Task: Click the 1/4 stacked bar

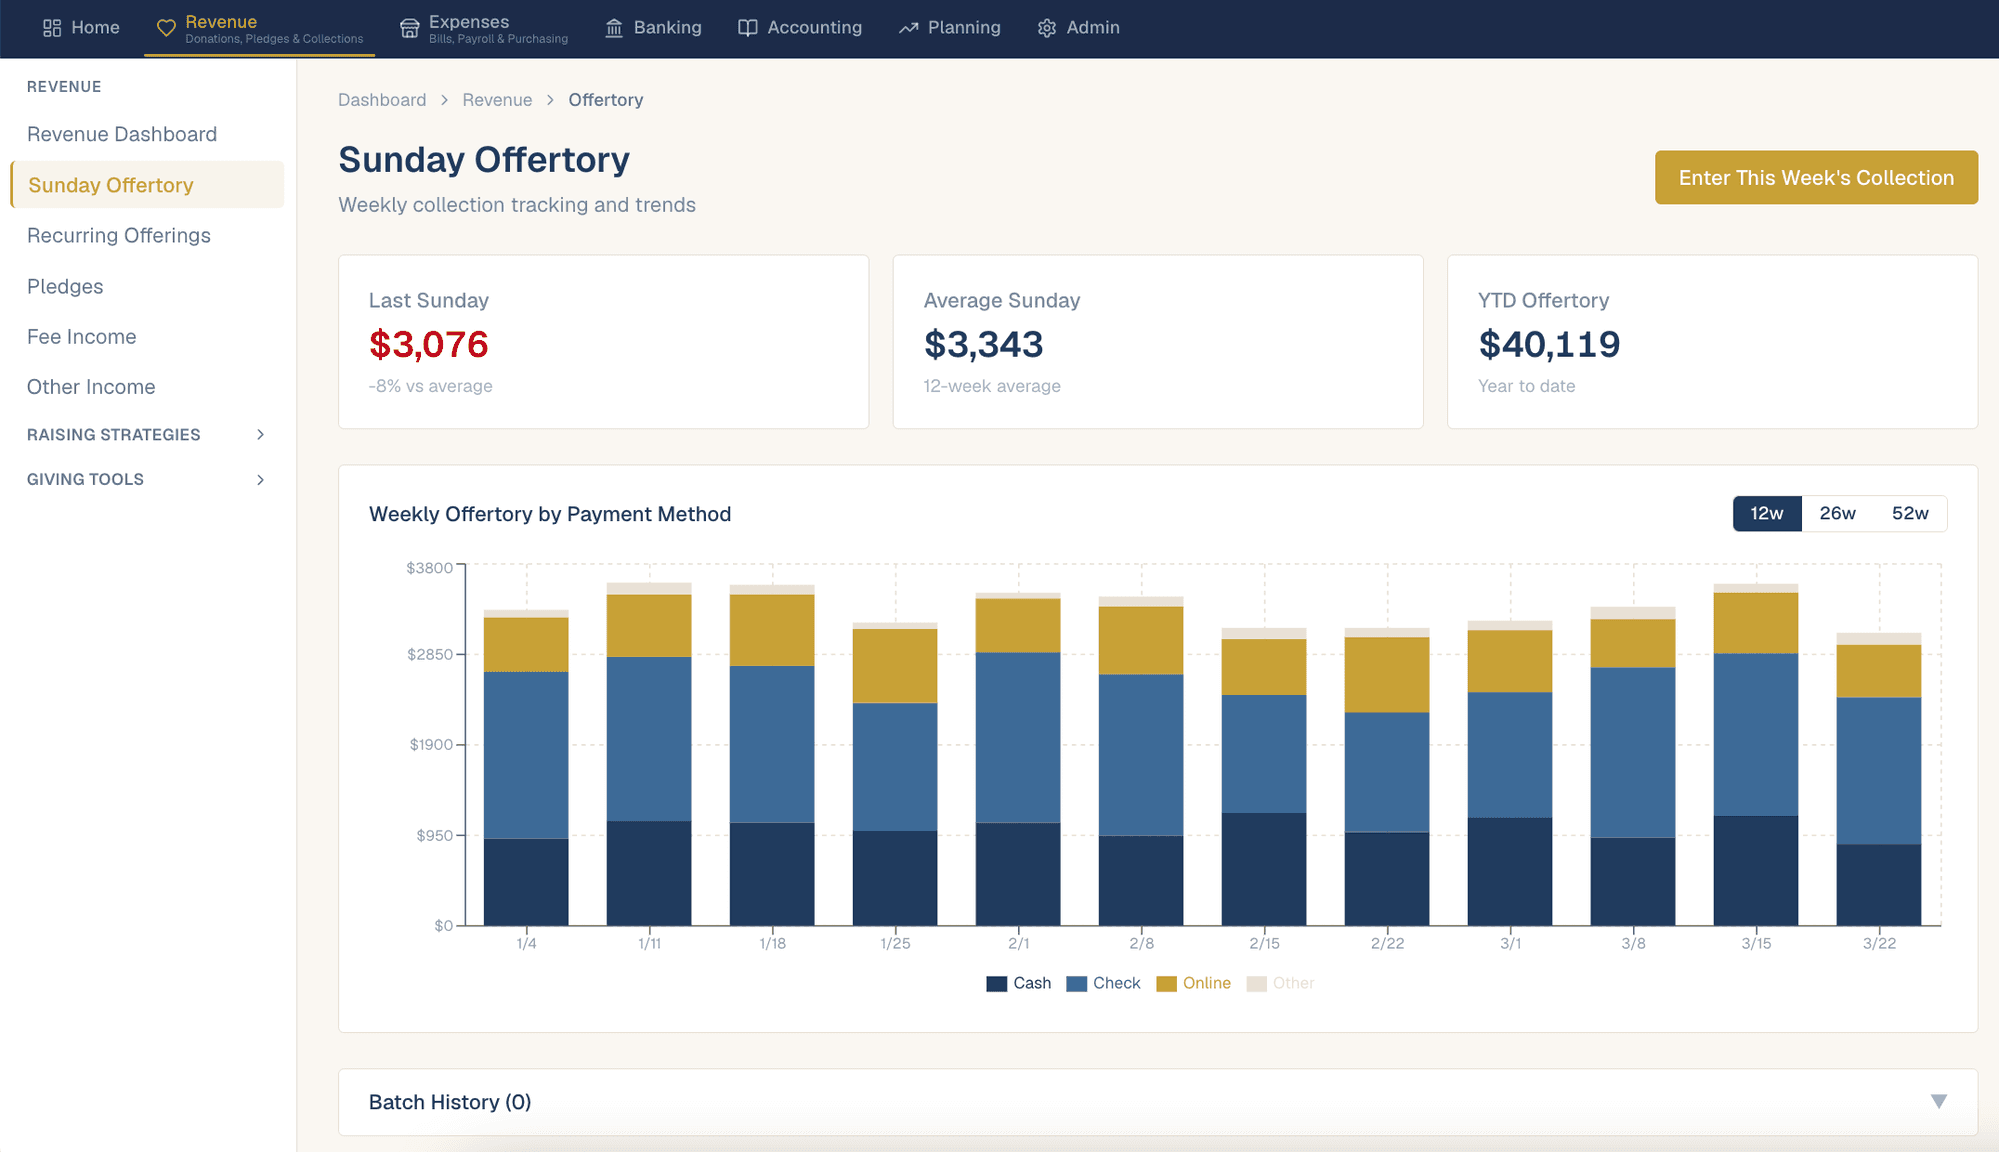Action: [x=526, y=767]
